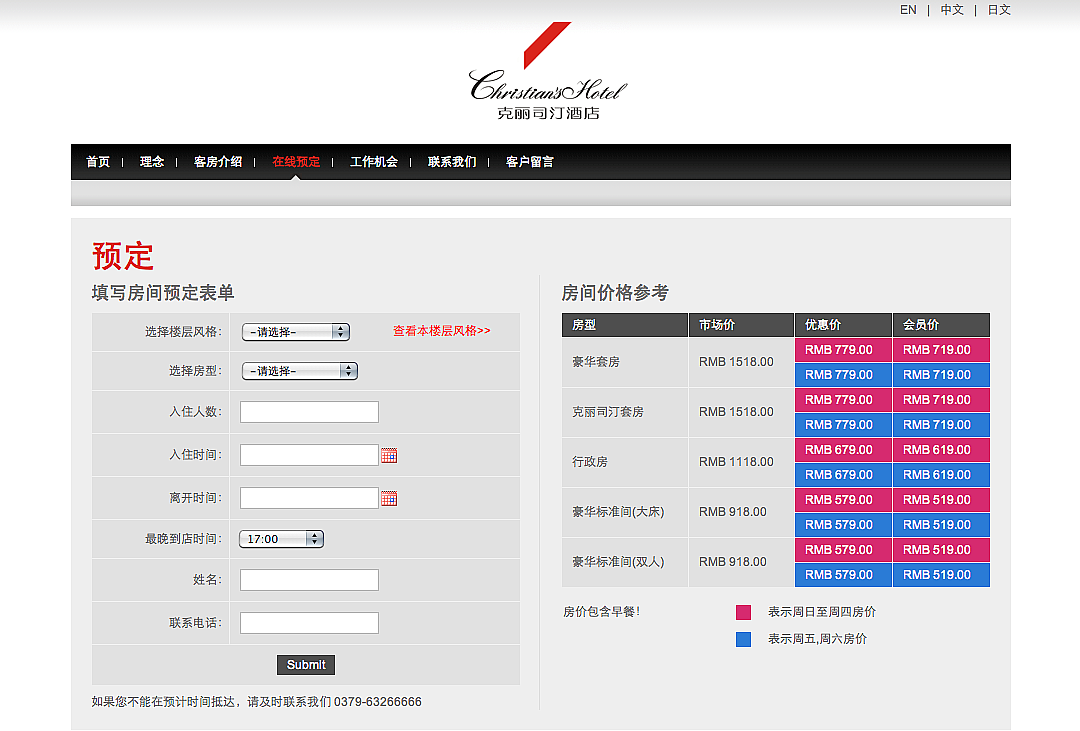
Task: Switch the site language to 日文
Action: tap(999, 10)
